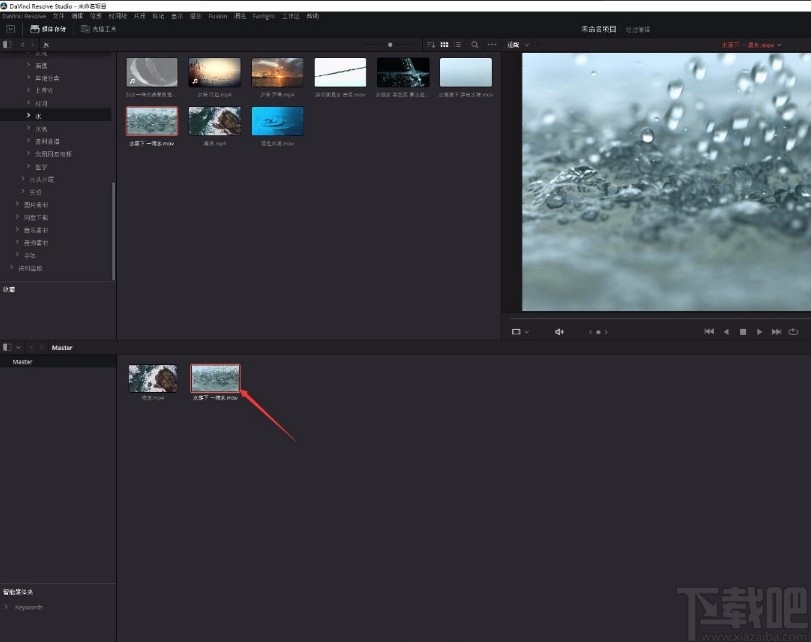Screen dimensions: 811x642
Task: Toggle the media storage sidebar panel
Action: click(8, 45)
